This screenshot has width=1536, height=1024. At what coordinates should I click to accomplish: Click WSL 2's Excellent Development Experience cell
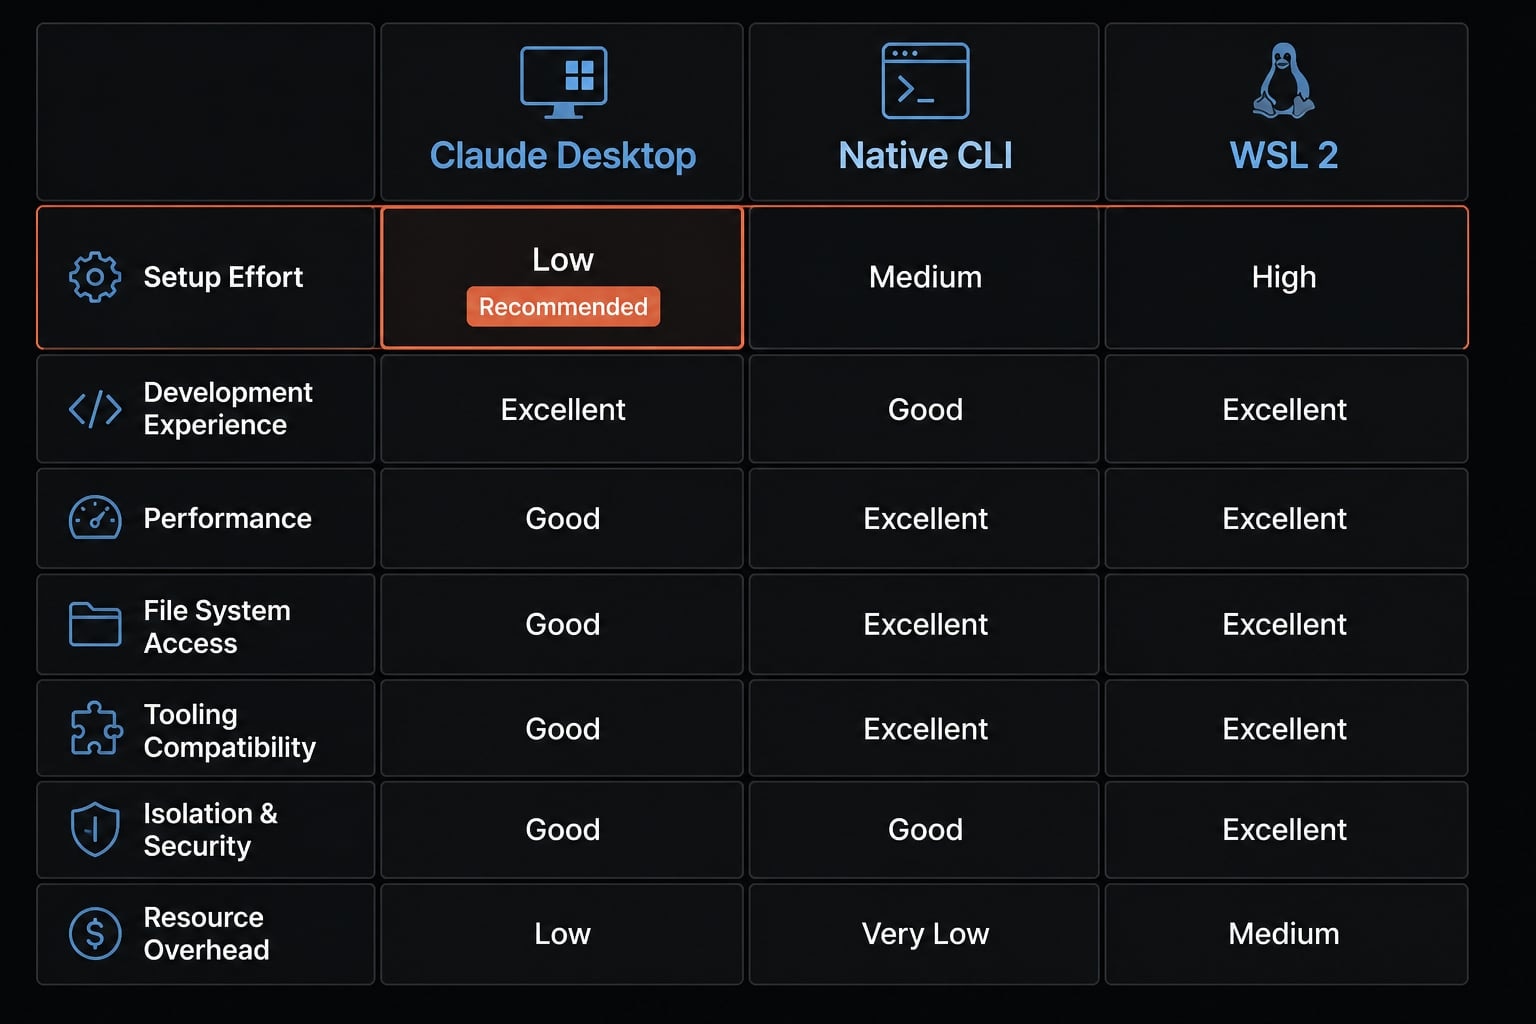(x=1284, y=409)
